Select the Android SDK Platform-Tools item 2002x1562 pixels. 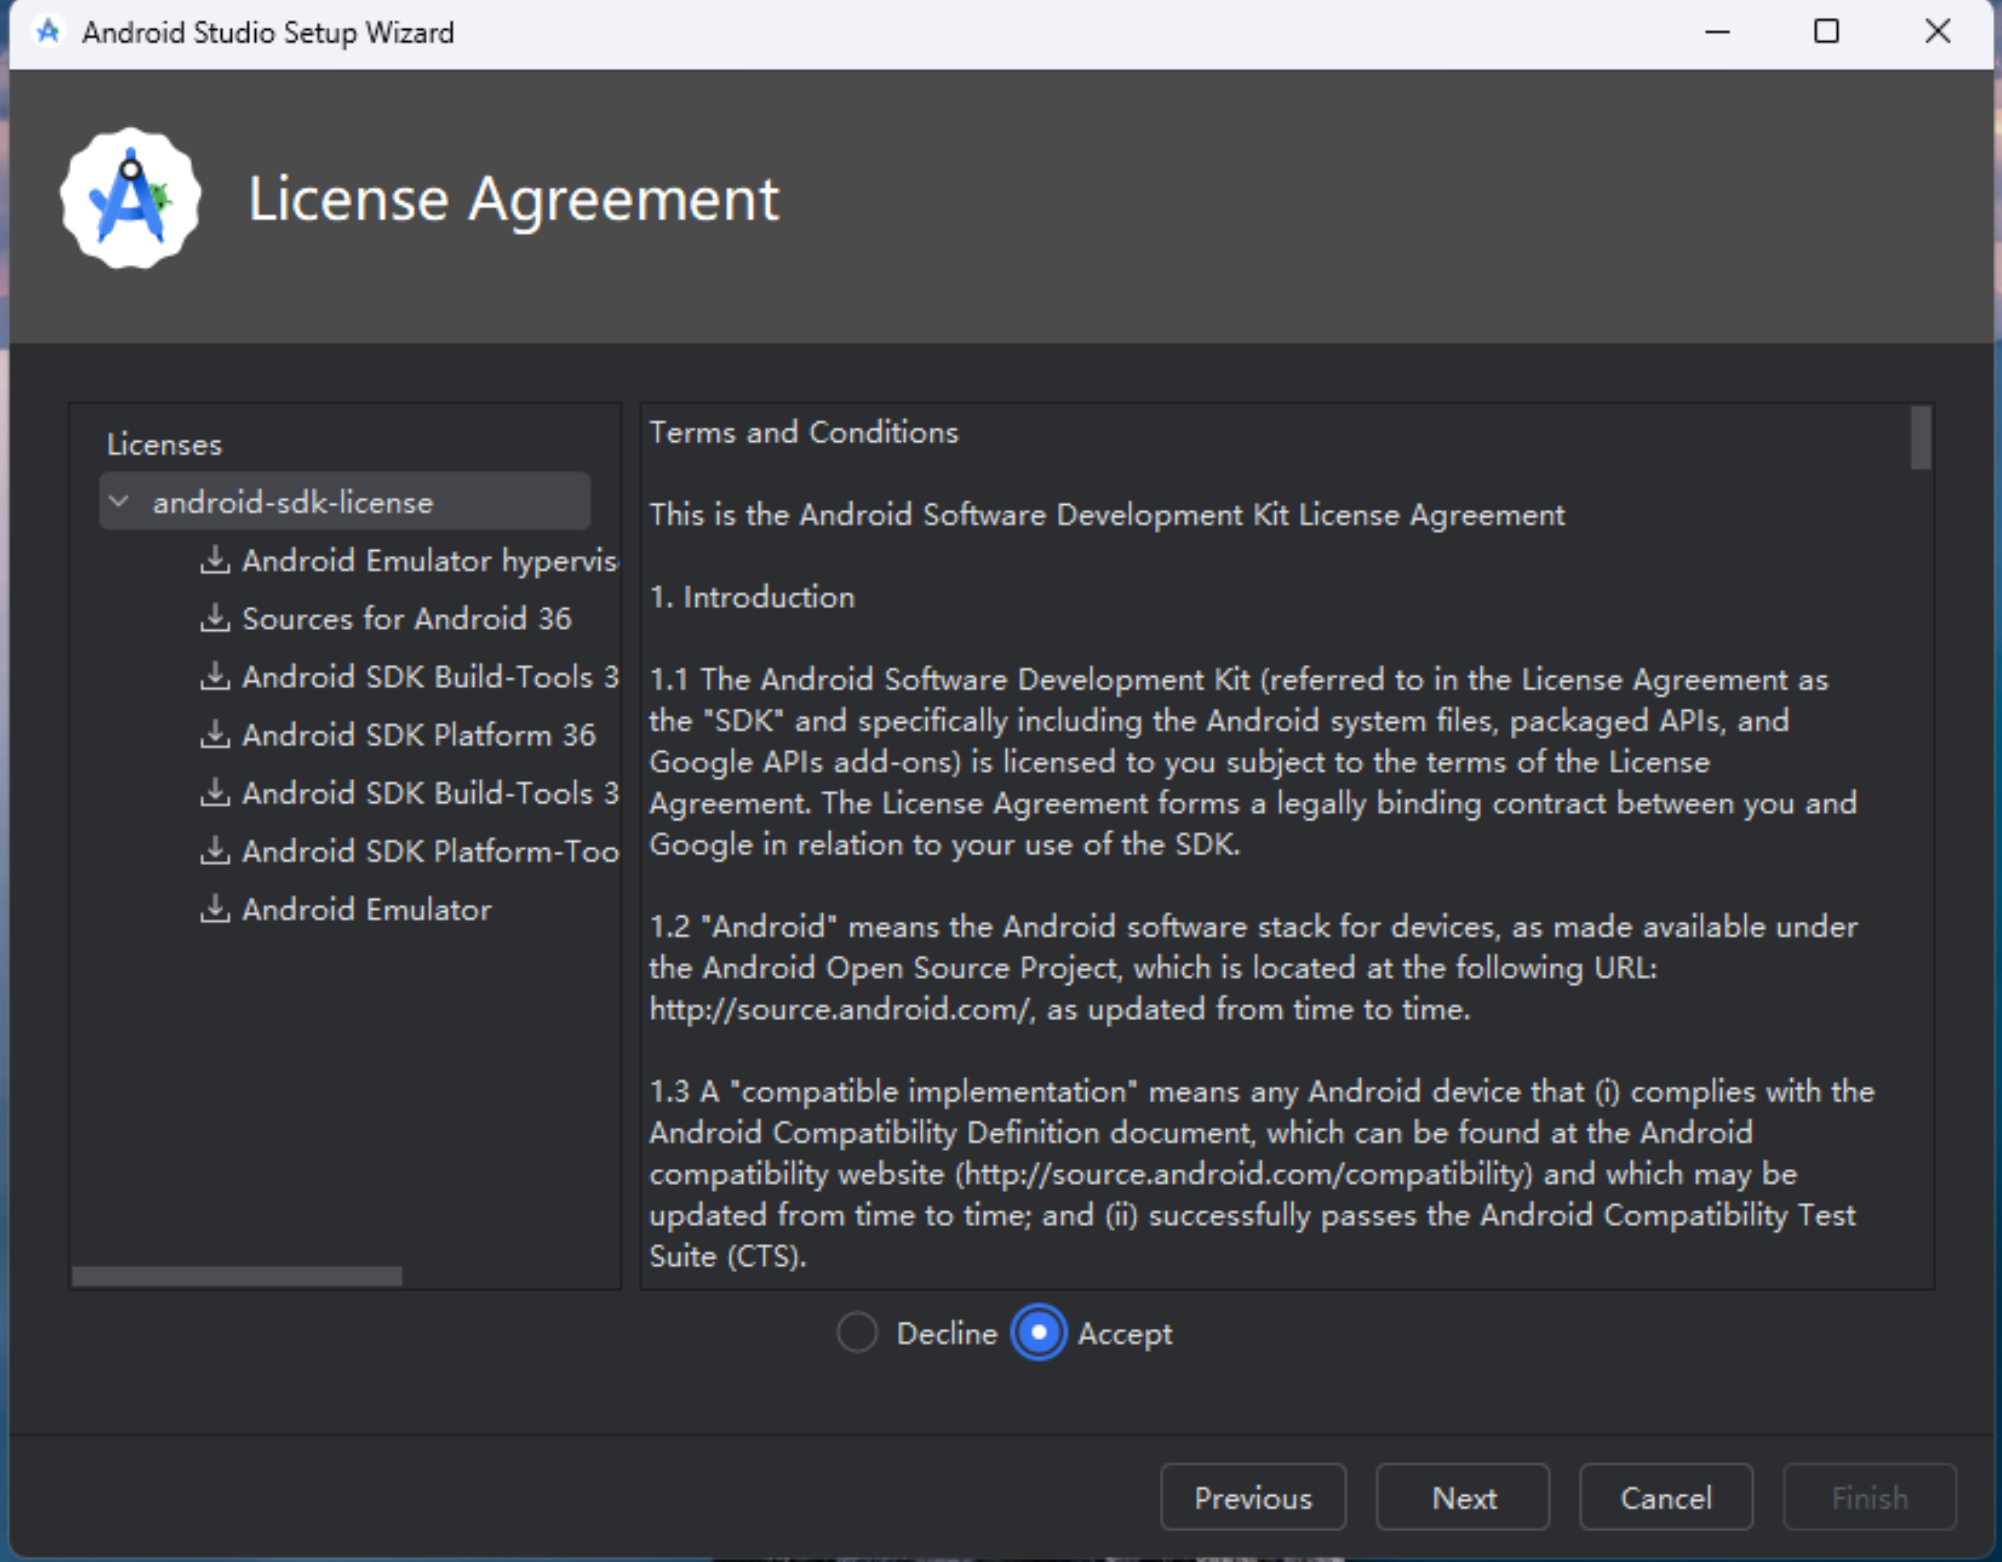tap(430, 850)
